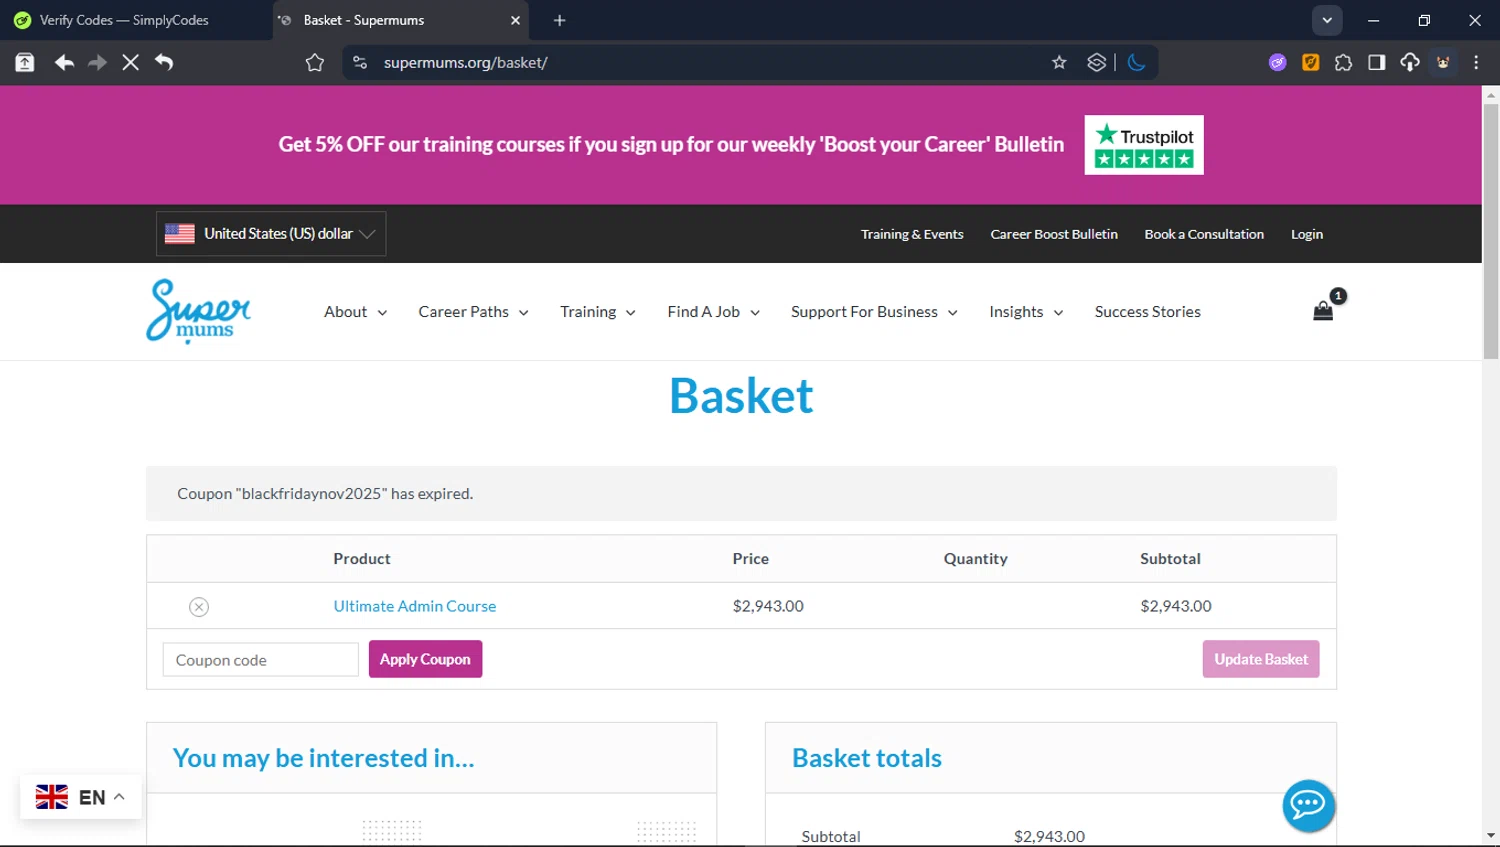Click the Login link
Viewport: 1500px width, 847px height.
click(x=1306, y=234)
